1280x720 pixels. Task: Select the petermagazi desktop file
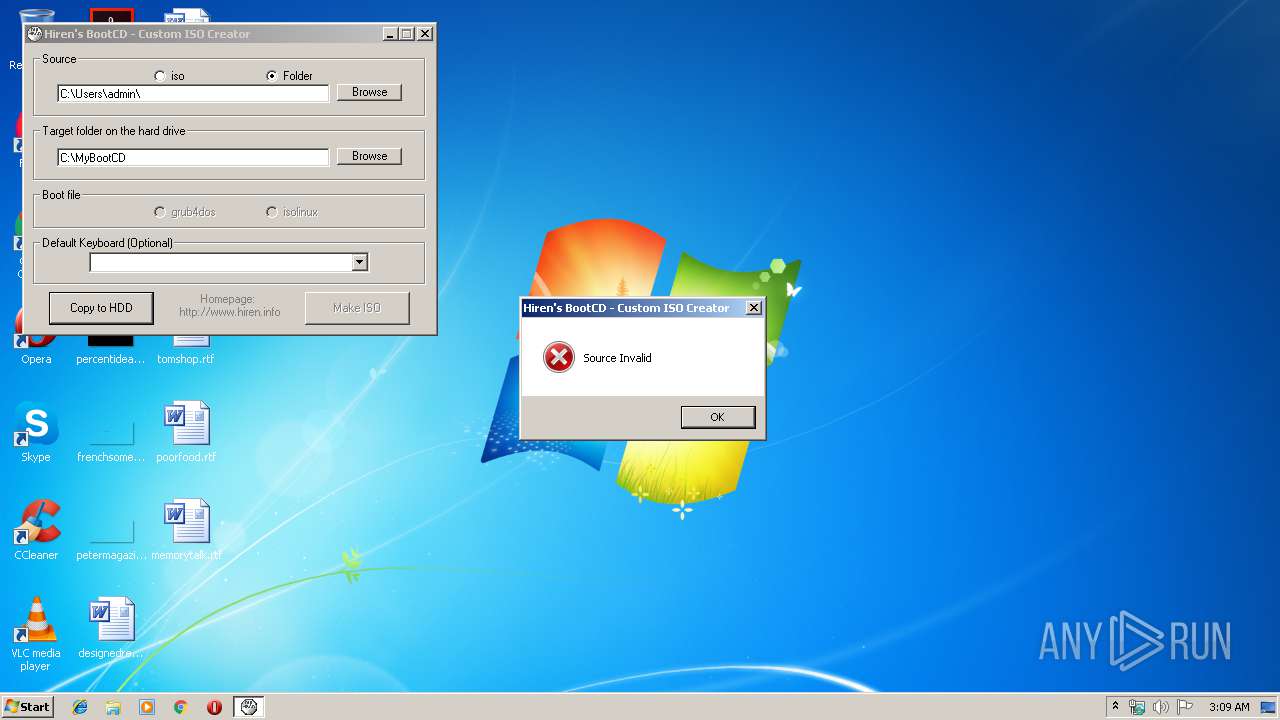[111, 538]
